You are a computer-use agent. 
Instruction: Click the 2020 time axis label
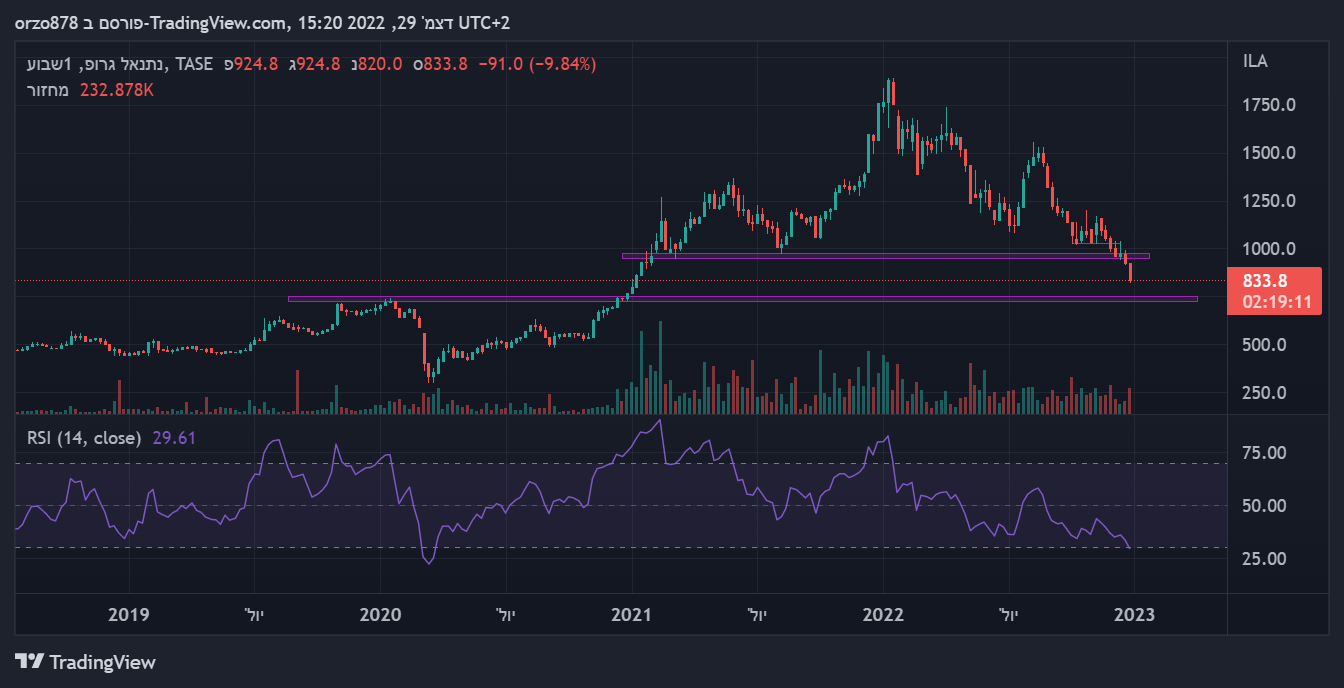(x=379, y=615)
